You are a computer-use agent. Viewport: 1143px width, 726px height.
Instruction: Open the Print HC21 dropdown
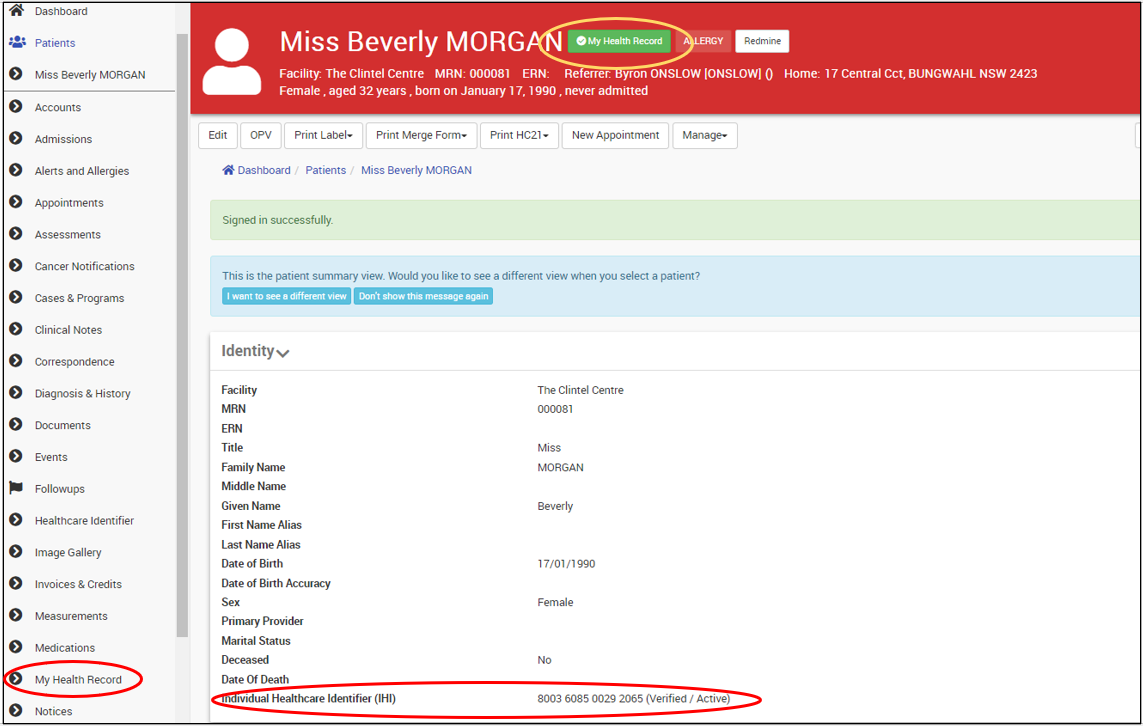click(519, 136)
